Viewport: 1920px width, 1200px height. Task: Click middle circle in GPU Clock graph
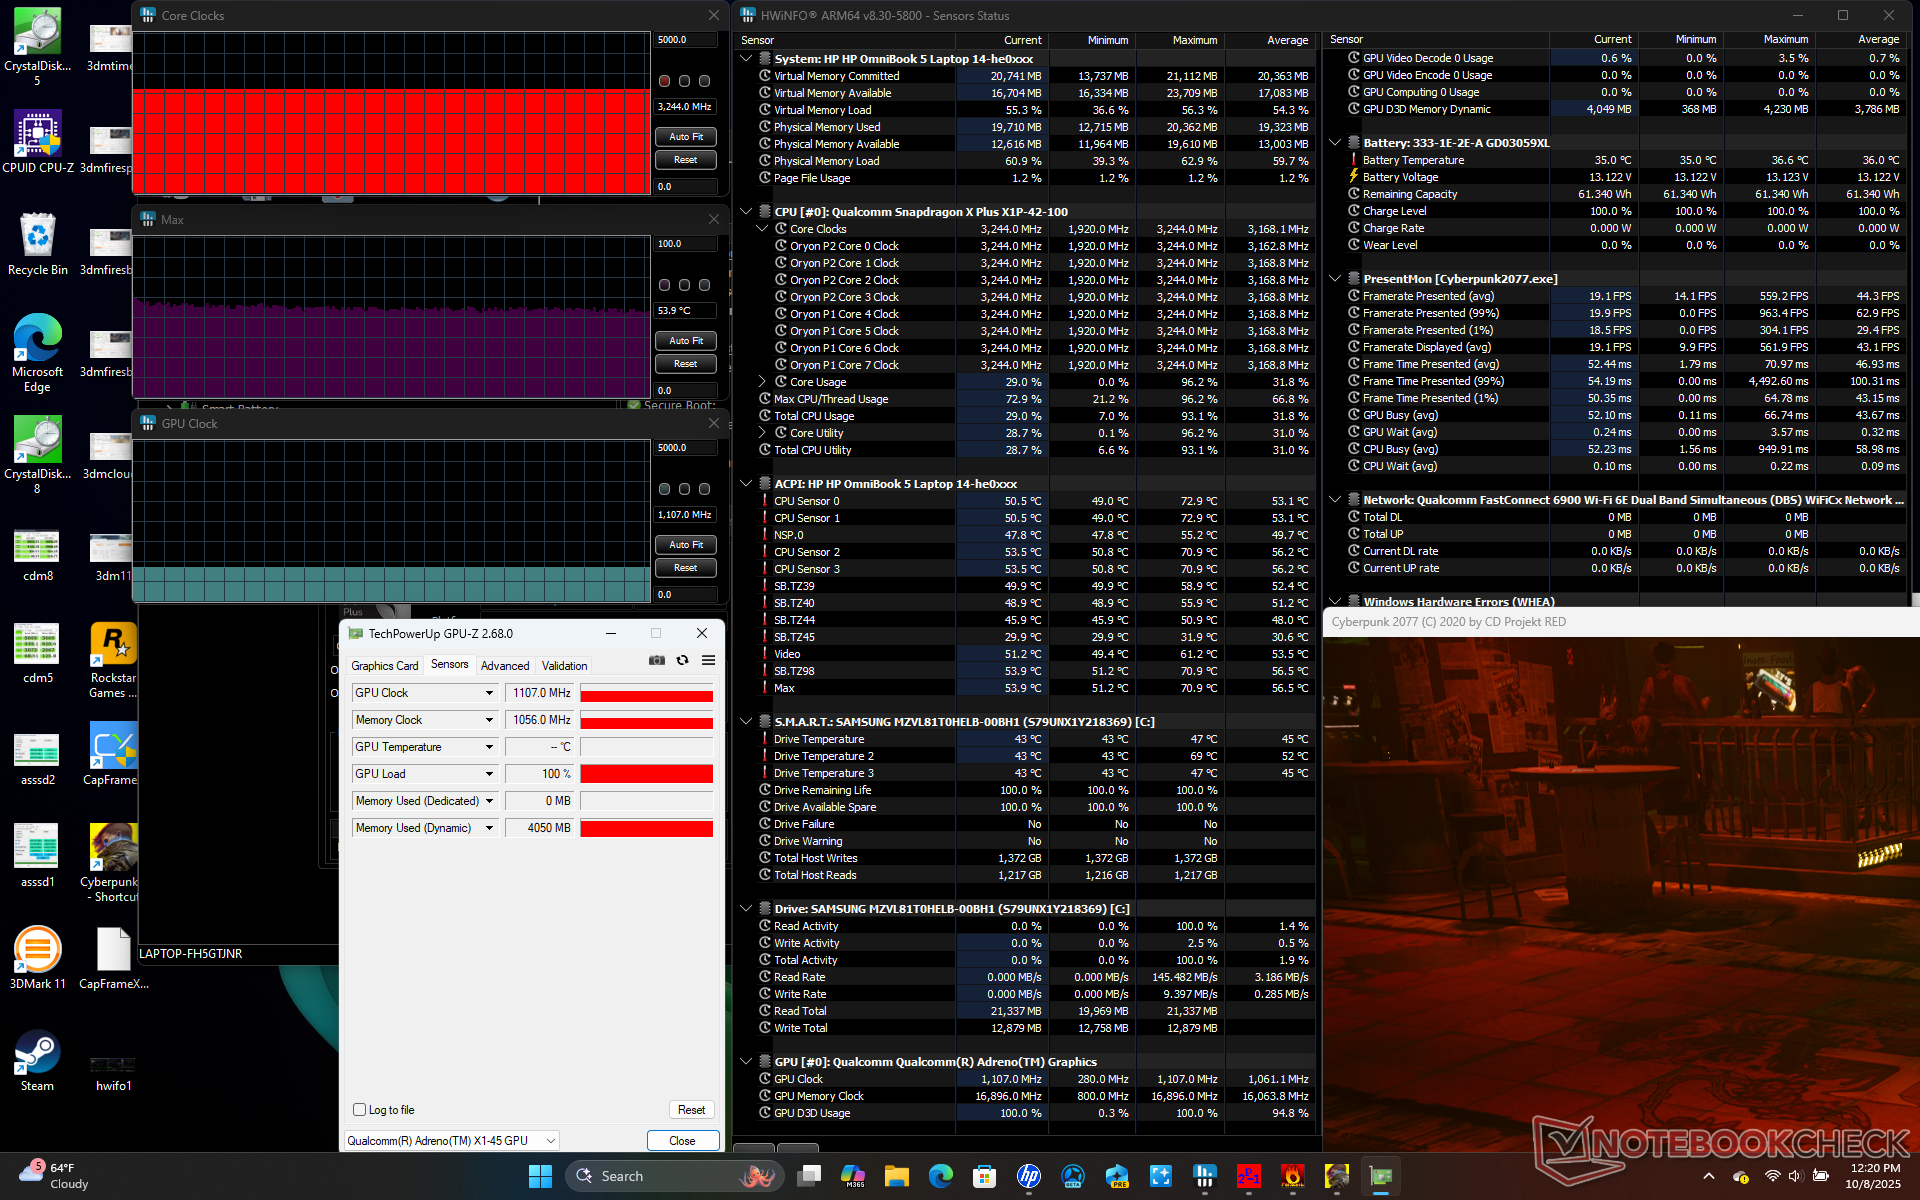click(x=684, y=489)
